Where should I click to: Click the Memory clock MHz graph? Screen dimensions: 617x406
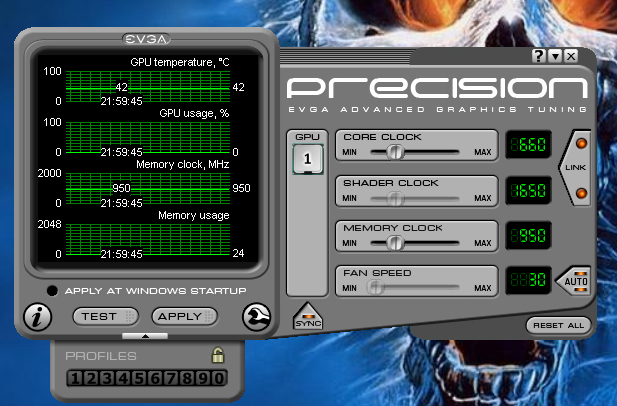[x=148, y=188]
